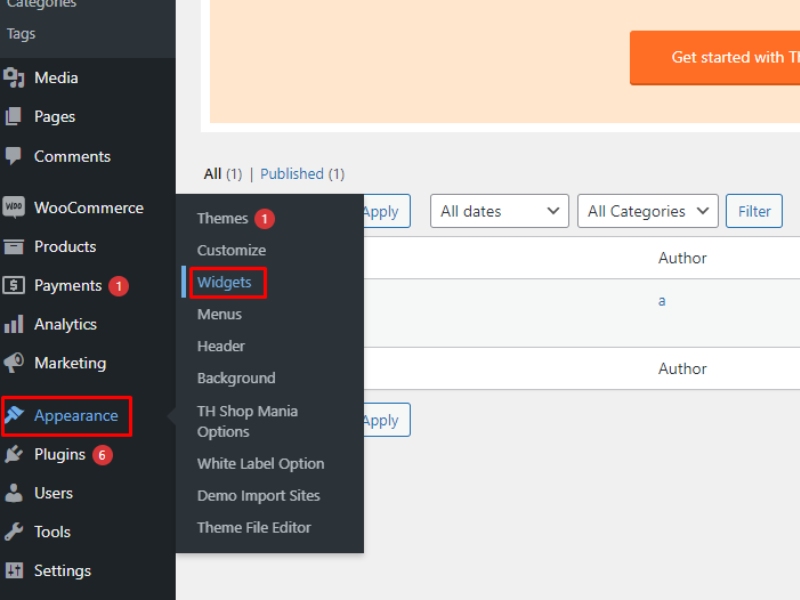Click the Filter button
Viewport: 800px width, 600px height.
click(754, 211)
